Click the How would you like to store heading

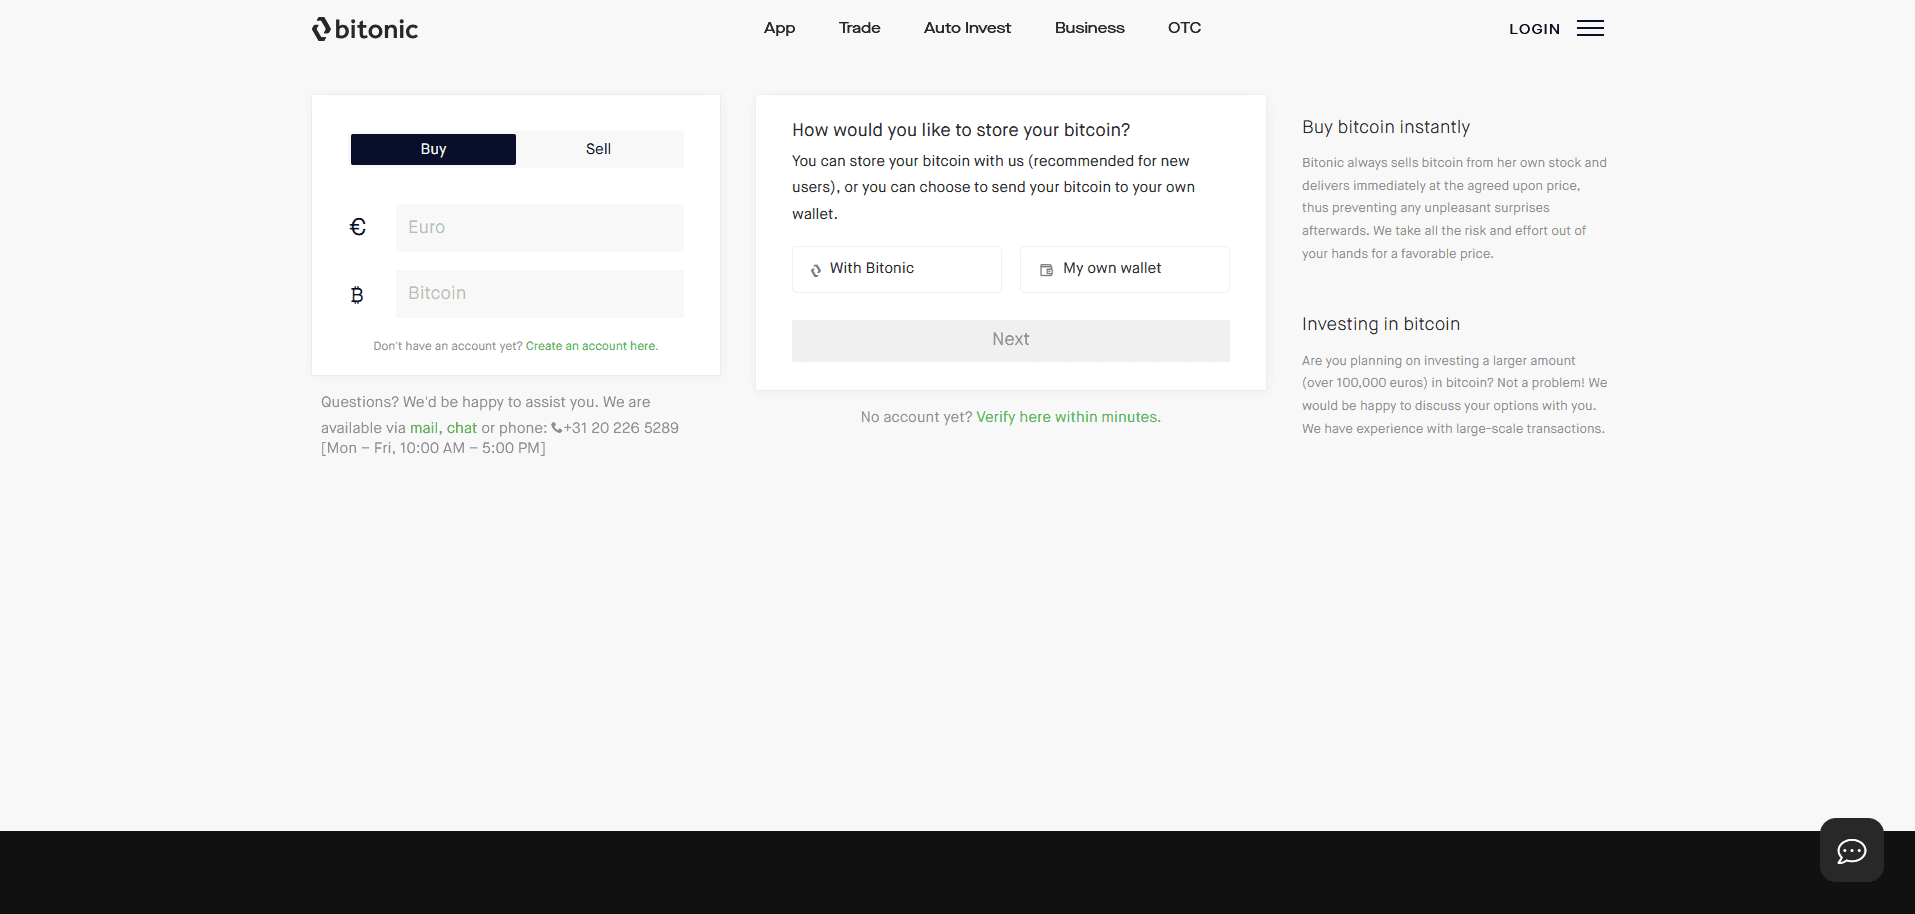(x=961, y=131)
